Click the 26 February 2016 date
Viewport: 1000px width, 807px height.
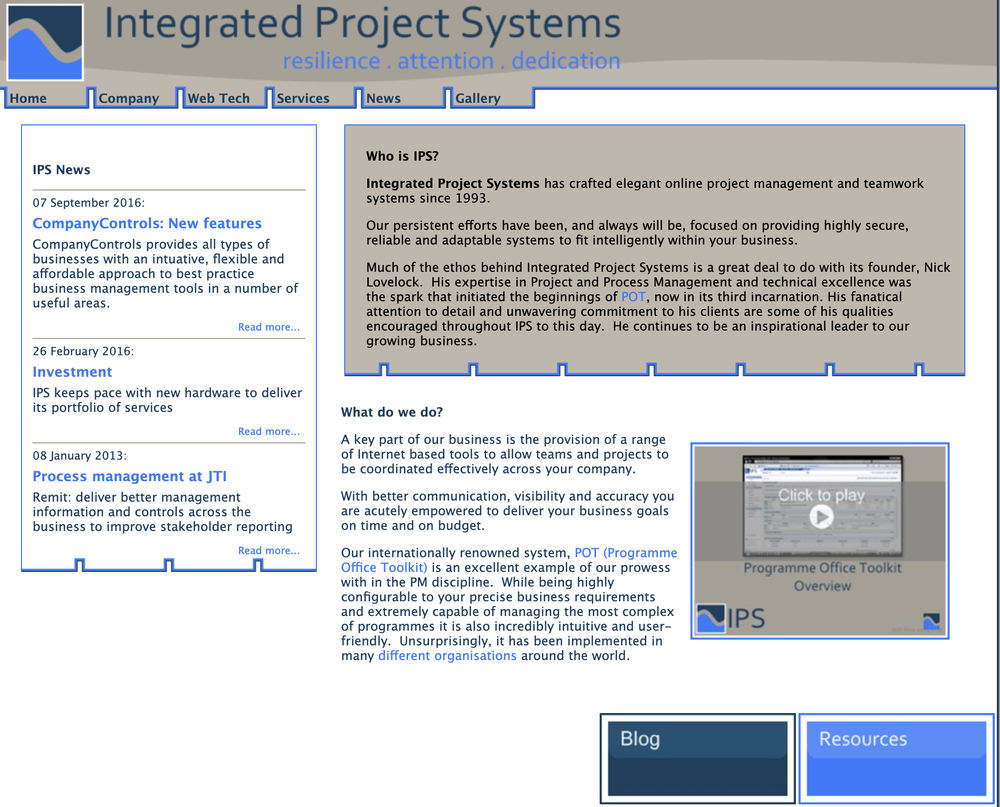click(83, 352)
